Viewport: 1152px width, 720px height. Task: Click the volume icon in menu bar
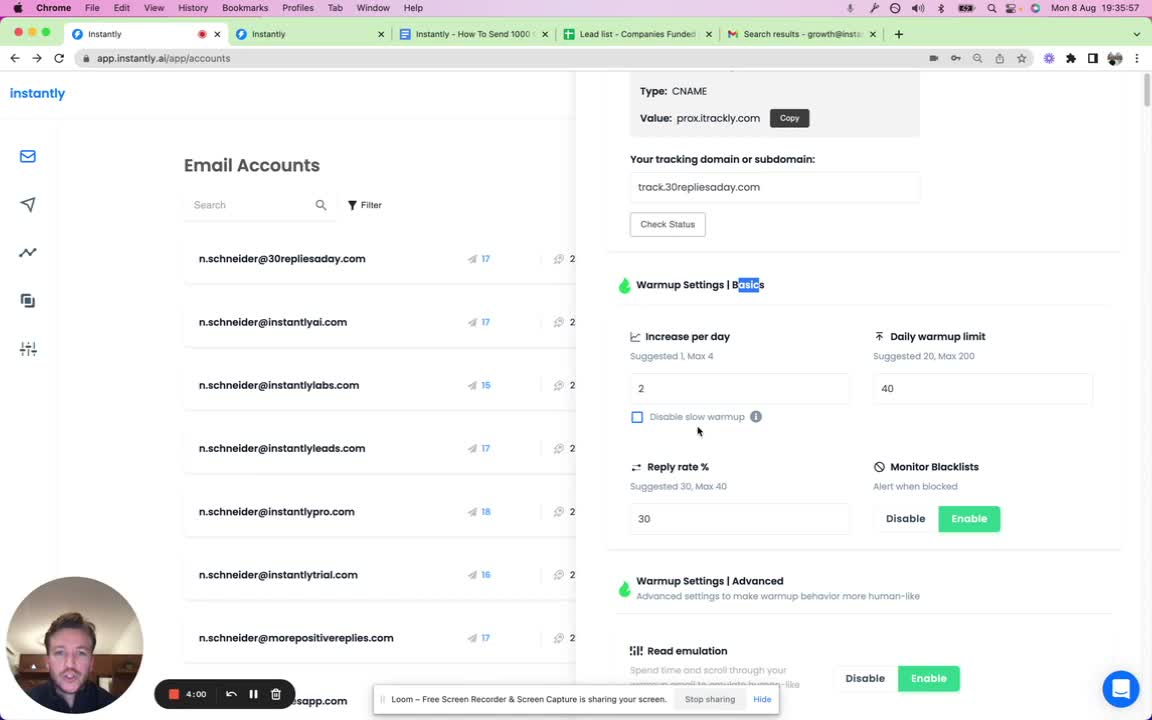coord(918,8)
